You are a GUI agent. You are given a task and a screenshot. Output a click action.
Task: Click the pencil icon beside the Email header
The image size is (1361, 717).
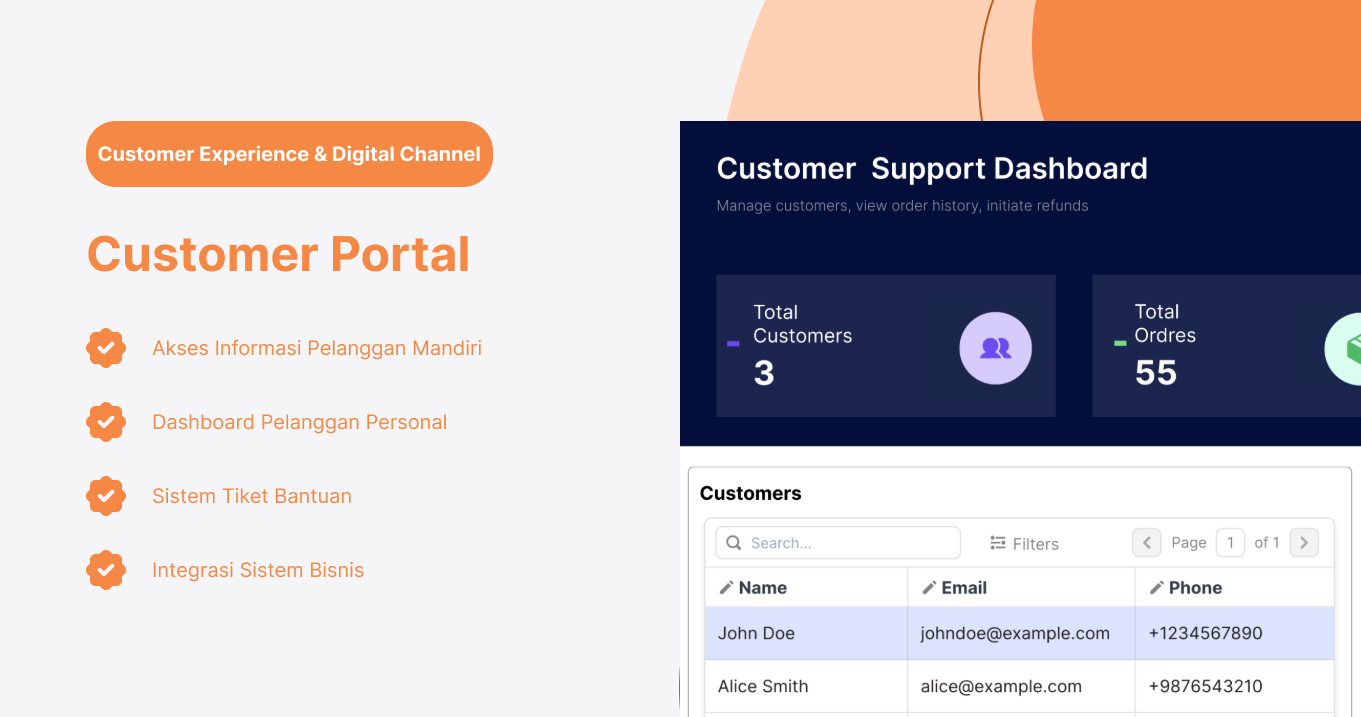[x=929, y=587]
